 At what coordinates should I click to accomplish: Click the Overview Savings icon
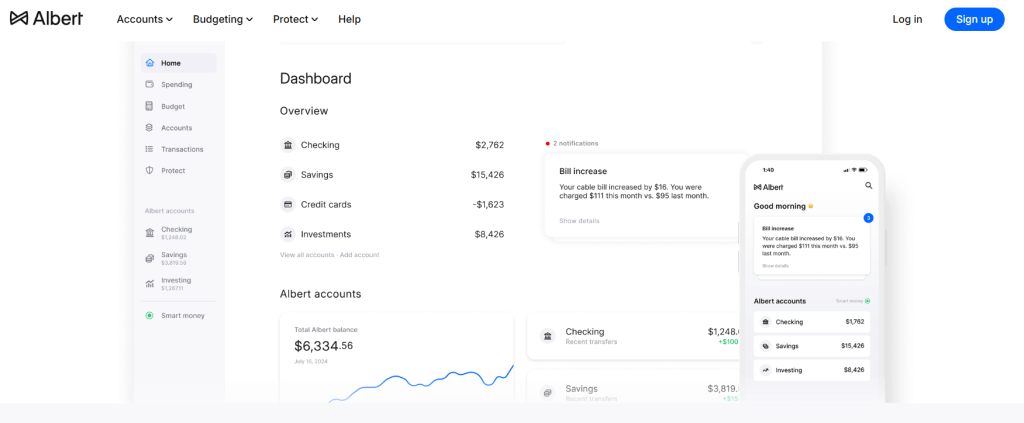tap(287, 175)
